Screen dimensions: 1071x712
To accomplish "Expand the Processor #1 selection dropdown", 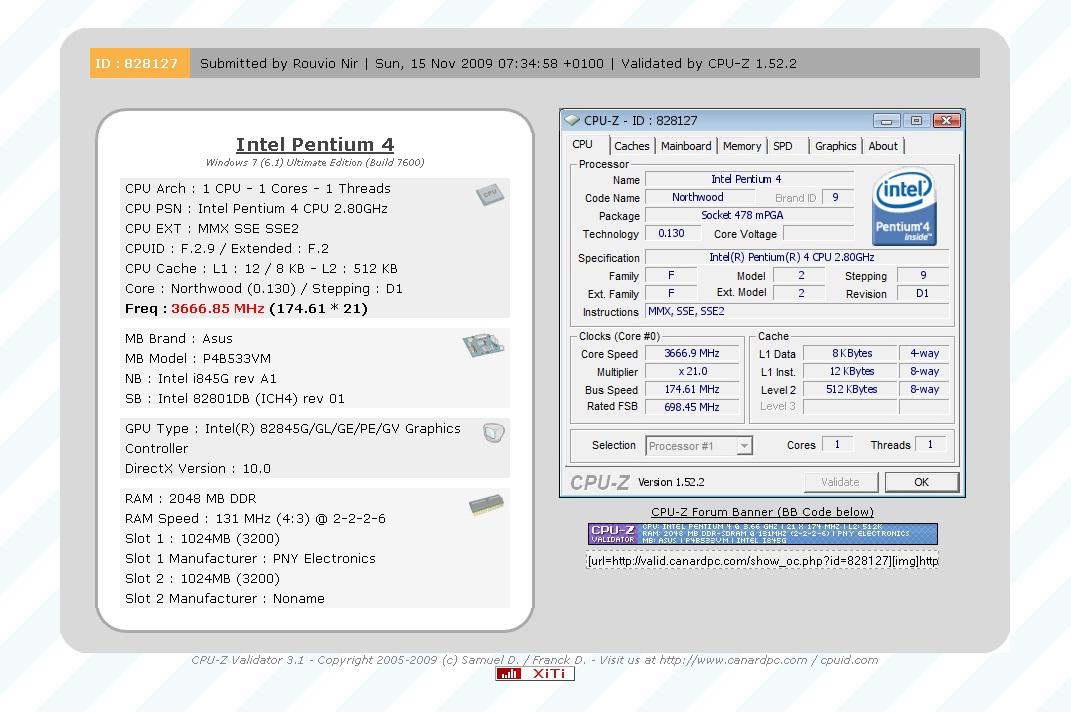I will (745, 446).
